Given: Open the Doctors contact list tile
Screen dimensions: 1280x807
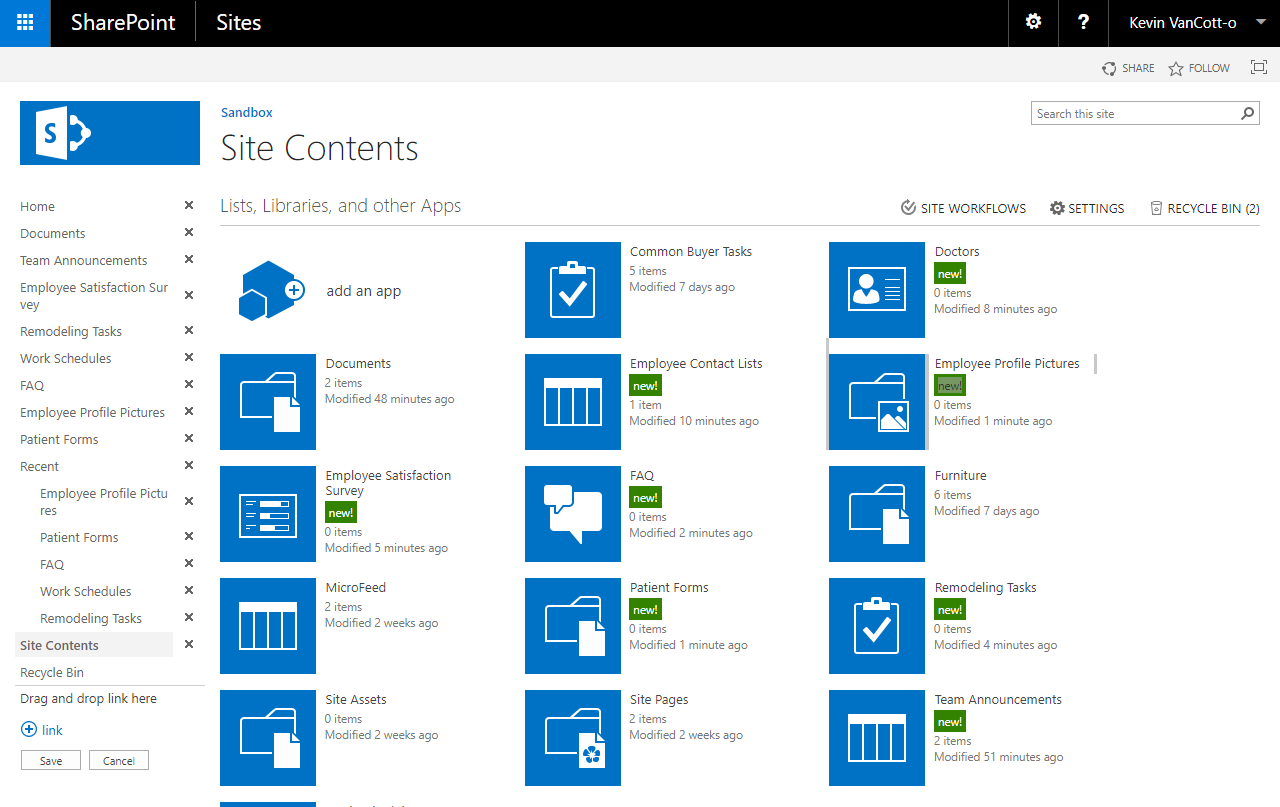Looking at the screenshot, I should click(877, 290).
